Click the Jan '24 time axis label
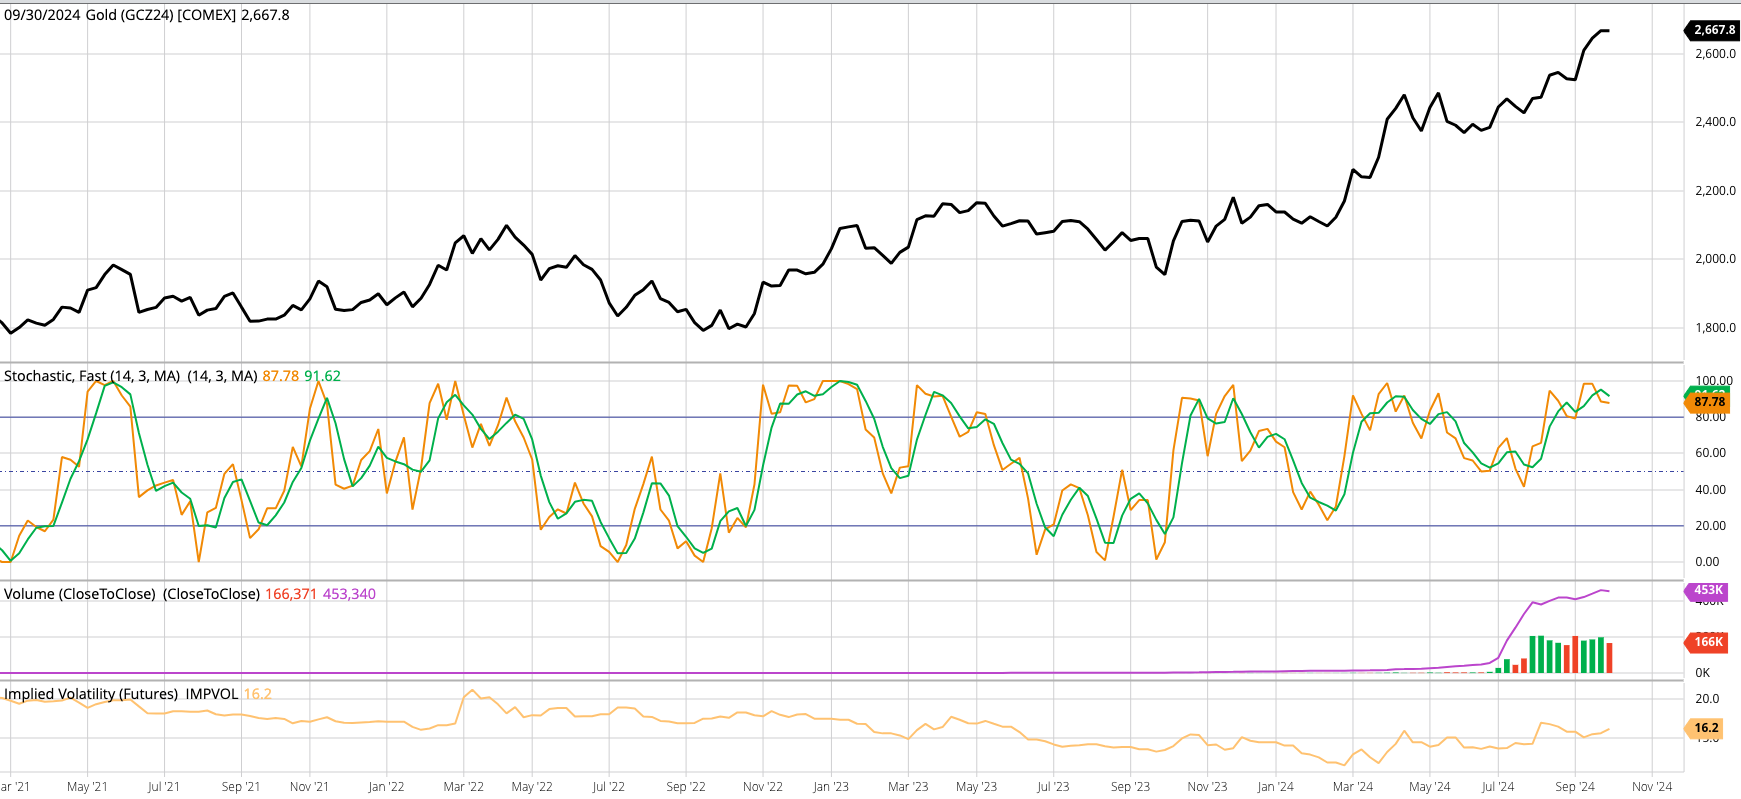The image size is (1741, 799). pyautogui.click(x=1275, y=787)
